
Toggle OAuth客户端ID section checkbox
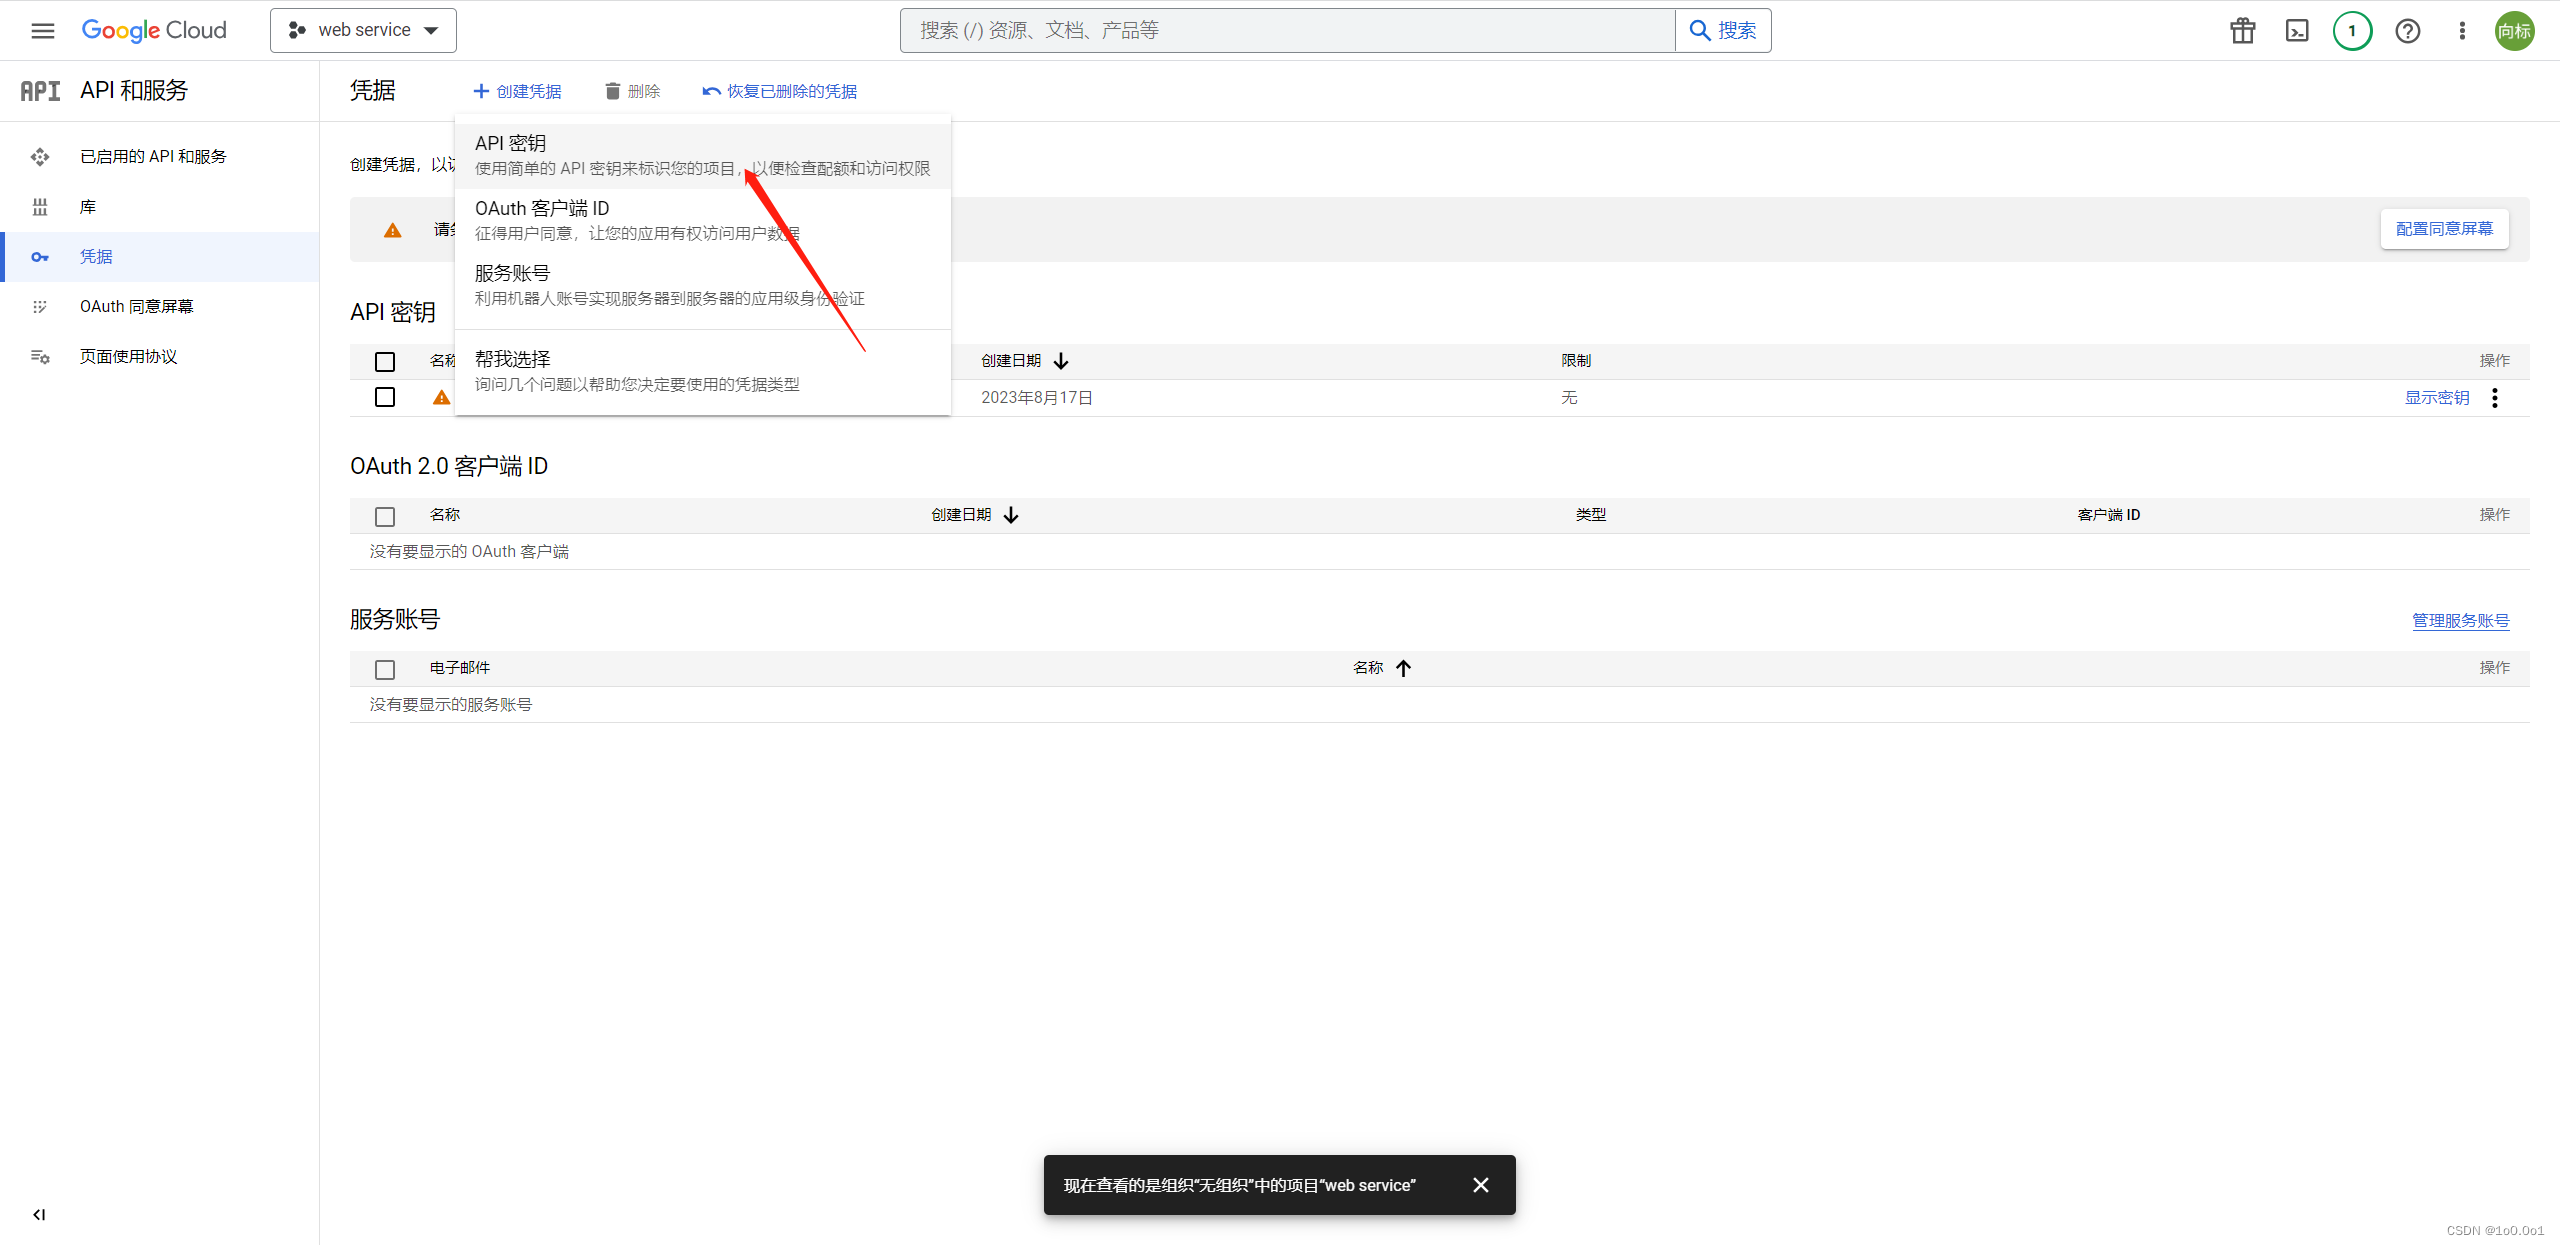click(384, 512)
